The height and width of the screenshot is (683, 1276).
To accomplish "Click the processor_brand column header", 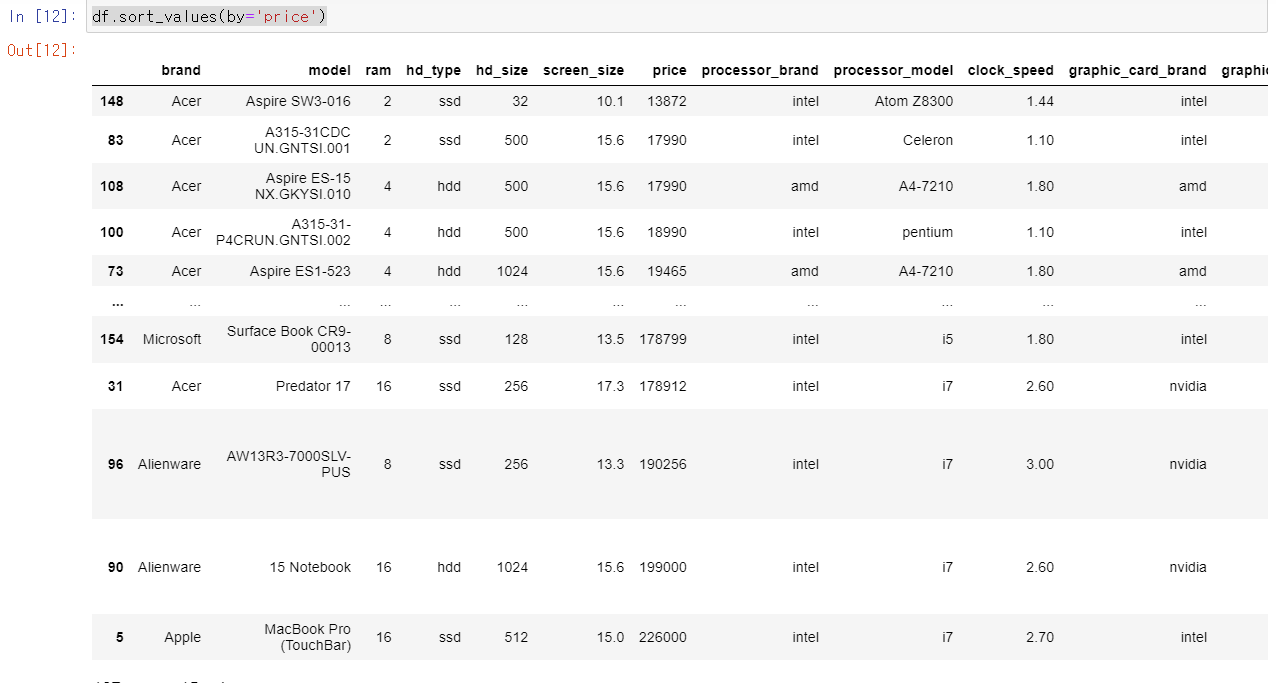I will (760, 70).
